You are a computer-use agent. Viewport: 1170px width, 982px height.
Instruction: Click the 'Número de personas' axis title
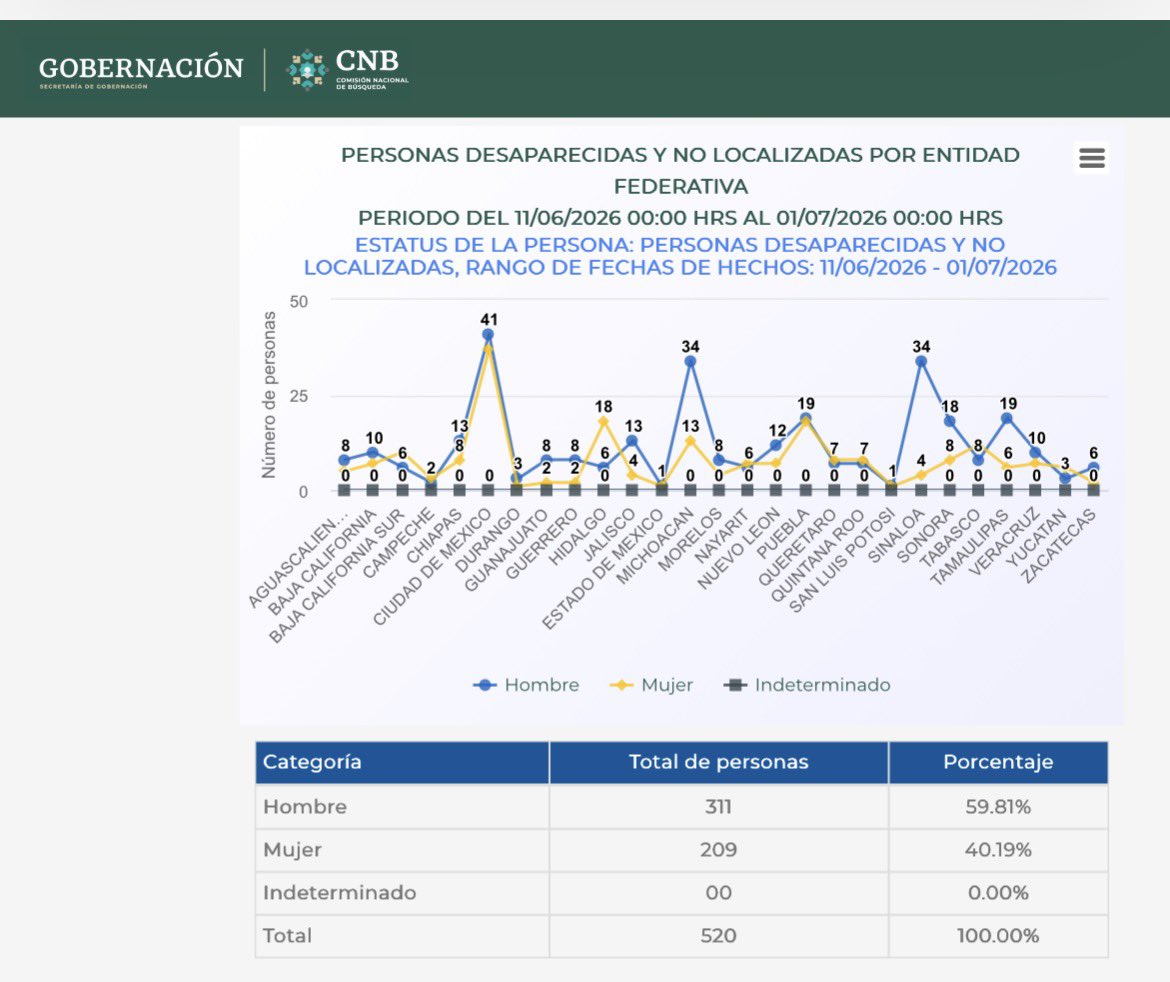pyautogui.click(x=269, y=395)
